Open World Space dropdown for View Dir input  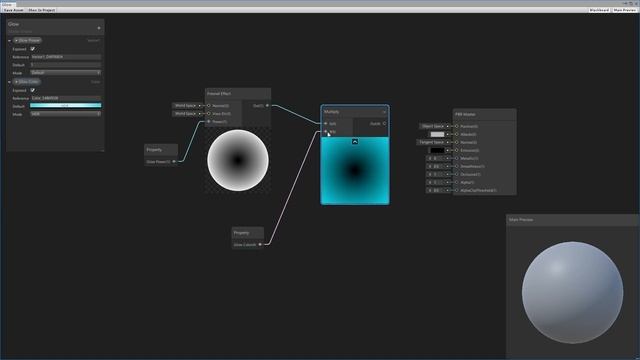point(187,113)
